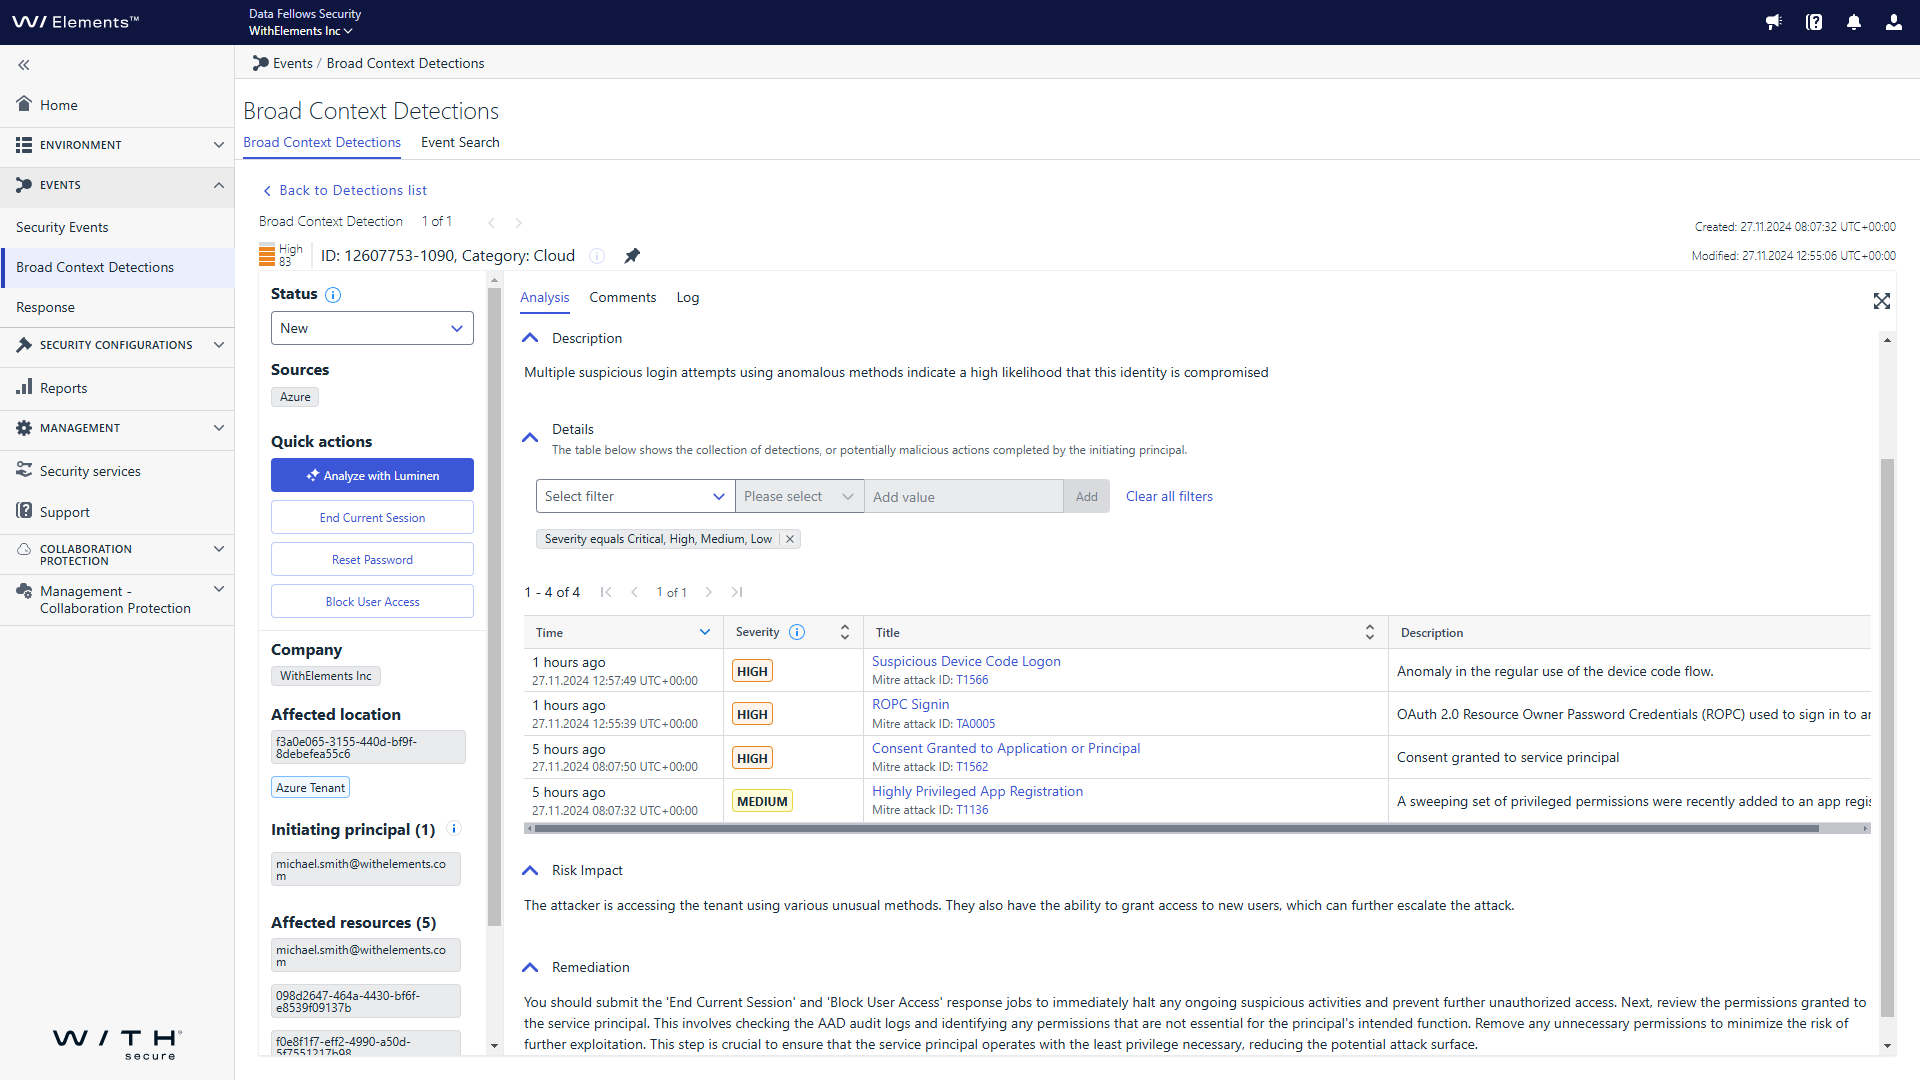This screenshot has width=1920, height=1080.
Task: Open the organization switcher WithElements Inc
Action: click(x=300, y=31)
